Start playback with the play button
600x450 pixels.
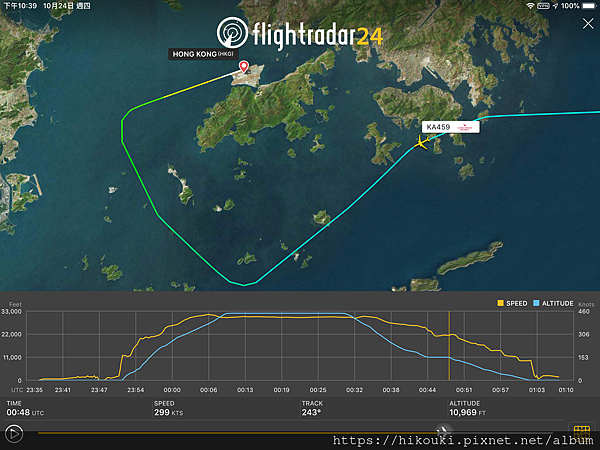(14, 434)
